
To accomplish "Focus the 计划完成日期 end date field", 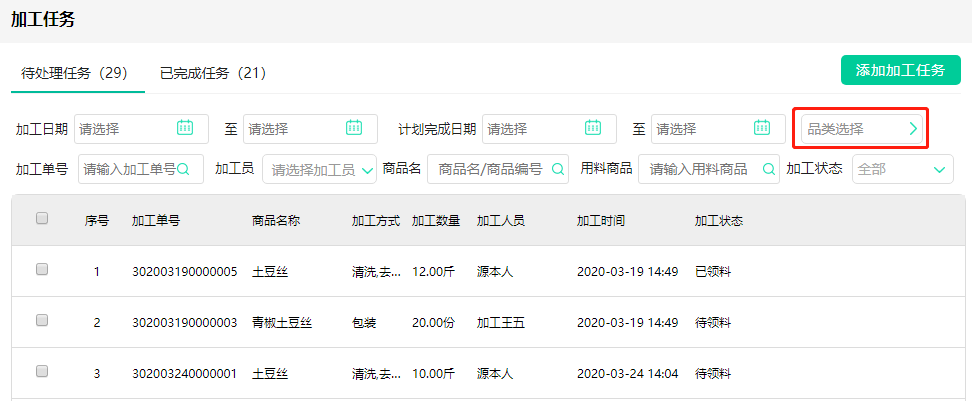I will click(x=718, y=129).
